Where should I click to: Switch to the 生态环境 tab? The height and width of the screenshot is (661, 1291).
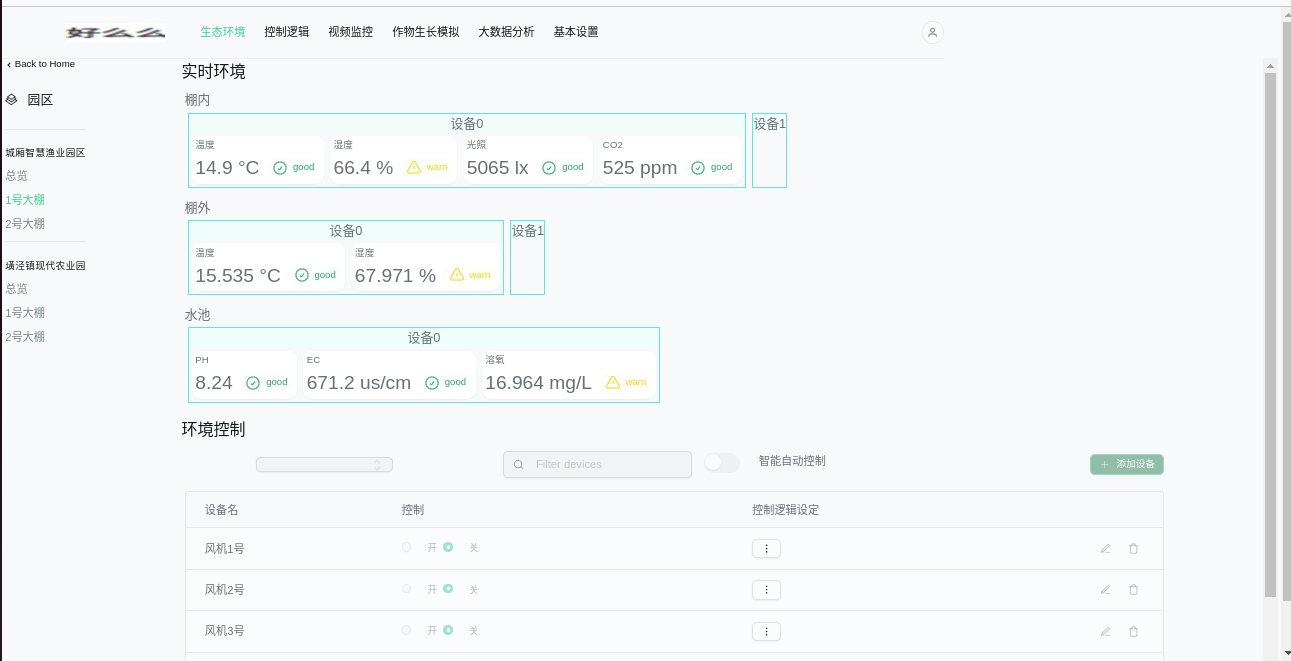(x=222, y=32)
